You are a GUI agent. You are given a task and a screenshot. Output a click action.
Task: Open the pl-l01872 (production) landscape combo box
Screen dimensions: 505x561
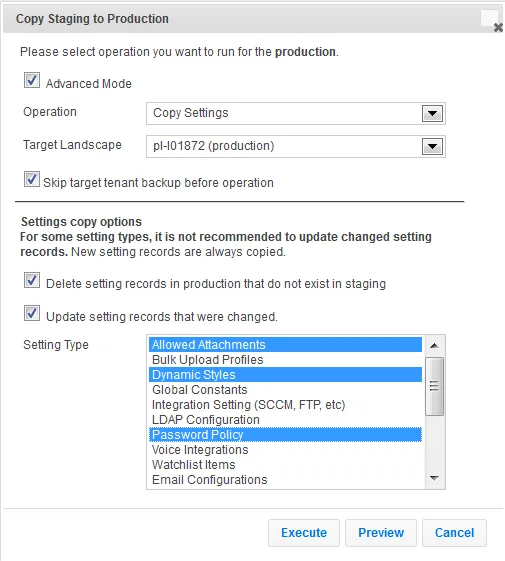(296, 146)
